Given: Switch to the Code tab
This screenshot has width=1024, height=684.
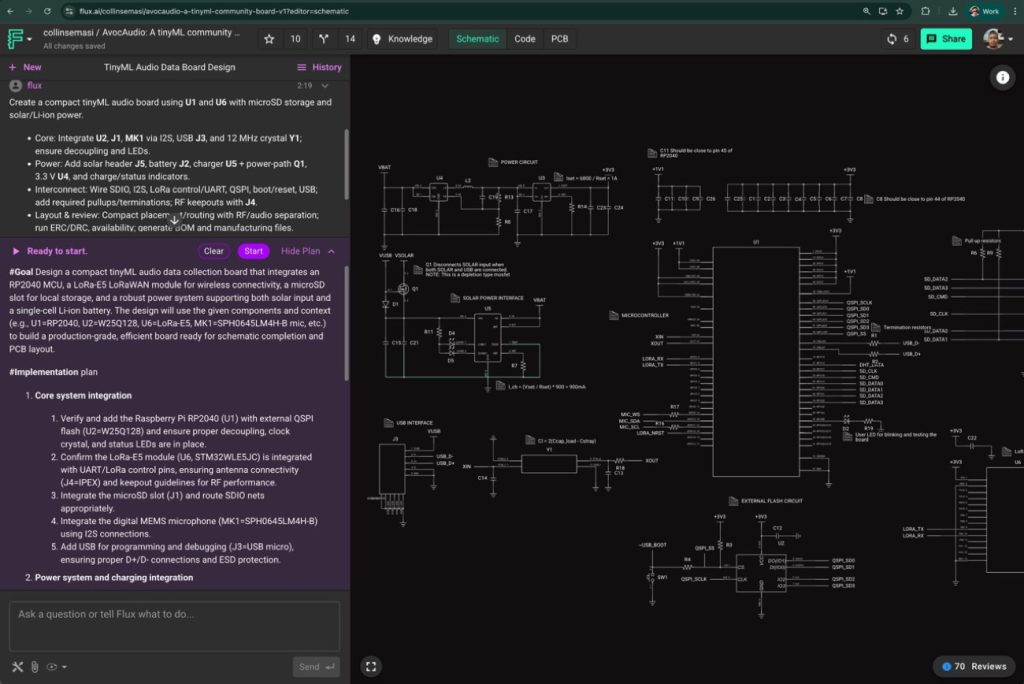Looking at the screenshot, I should (525, 39).
